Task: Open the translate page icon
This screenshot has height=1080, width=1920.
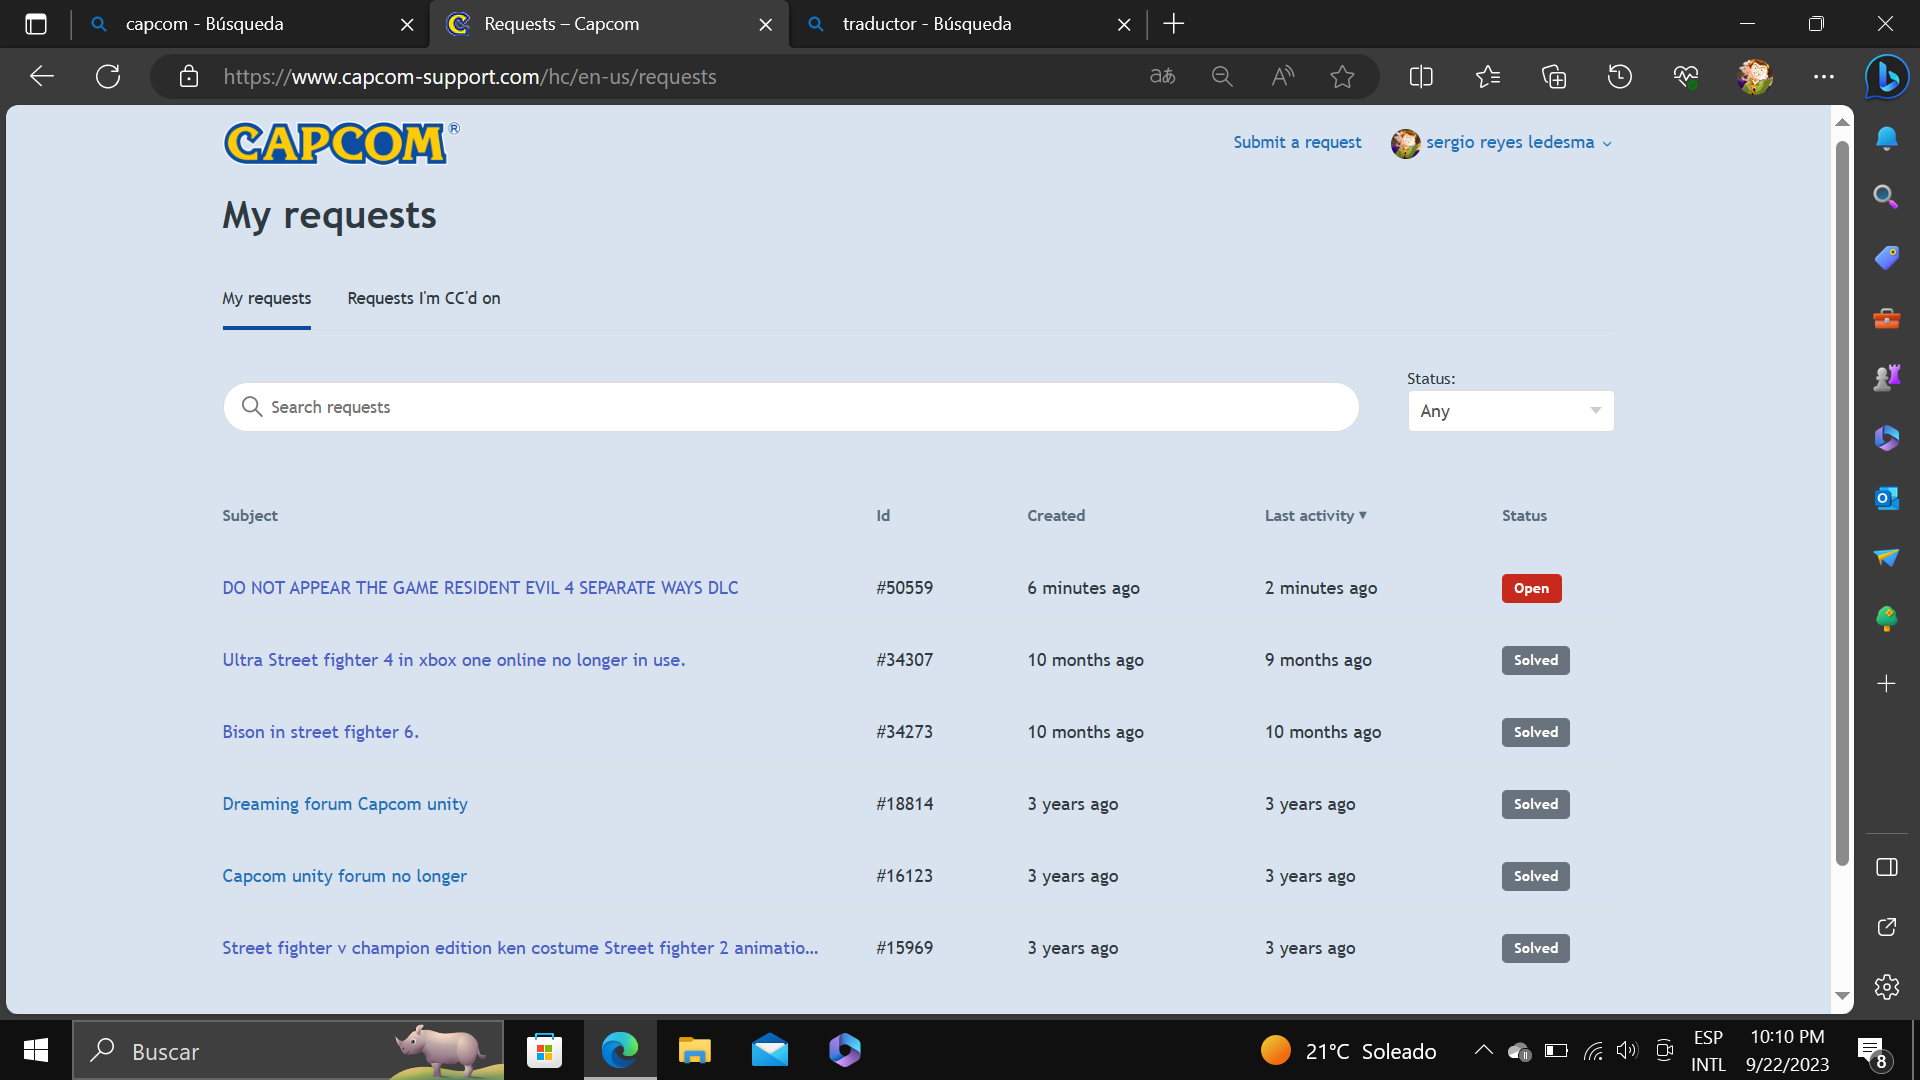Action: (x=1162, y=77)
